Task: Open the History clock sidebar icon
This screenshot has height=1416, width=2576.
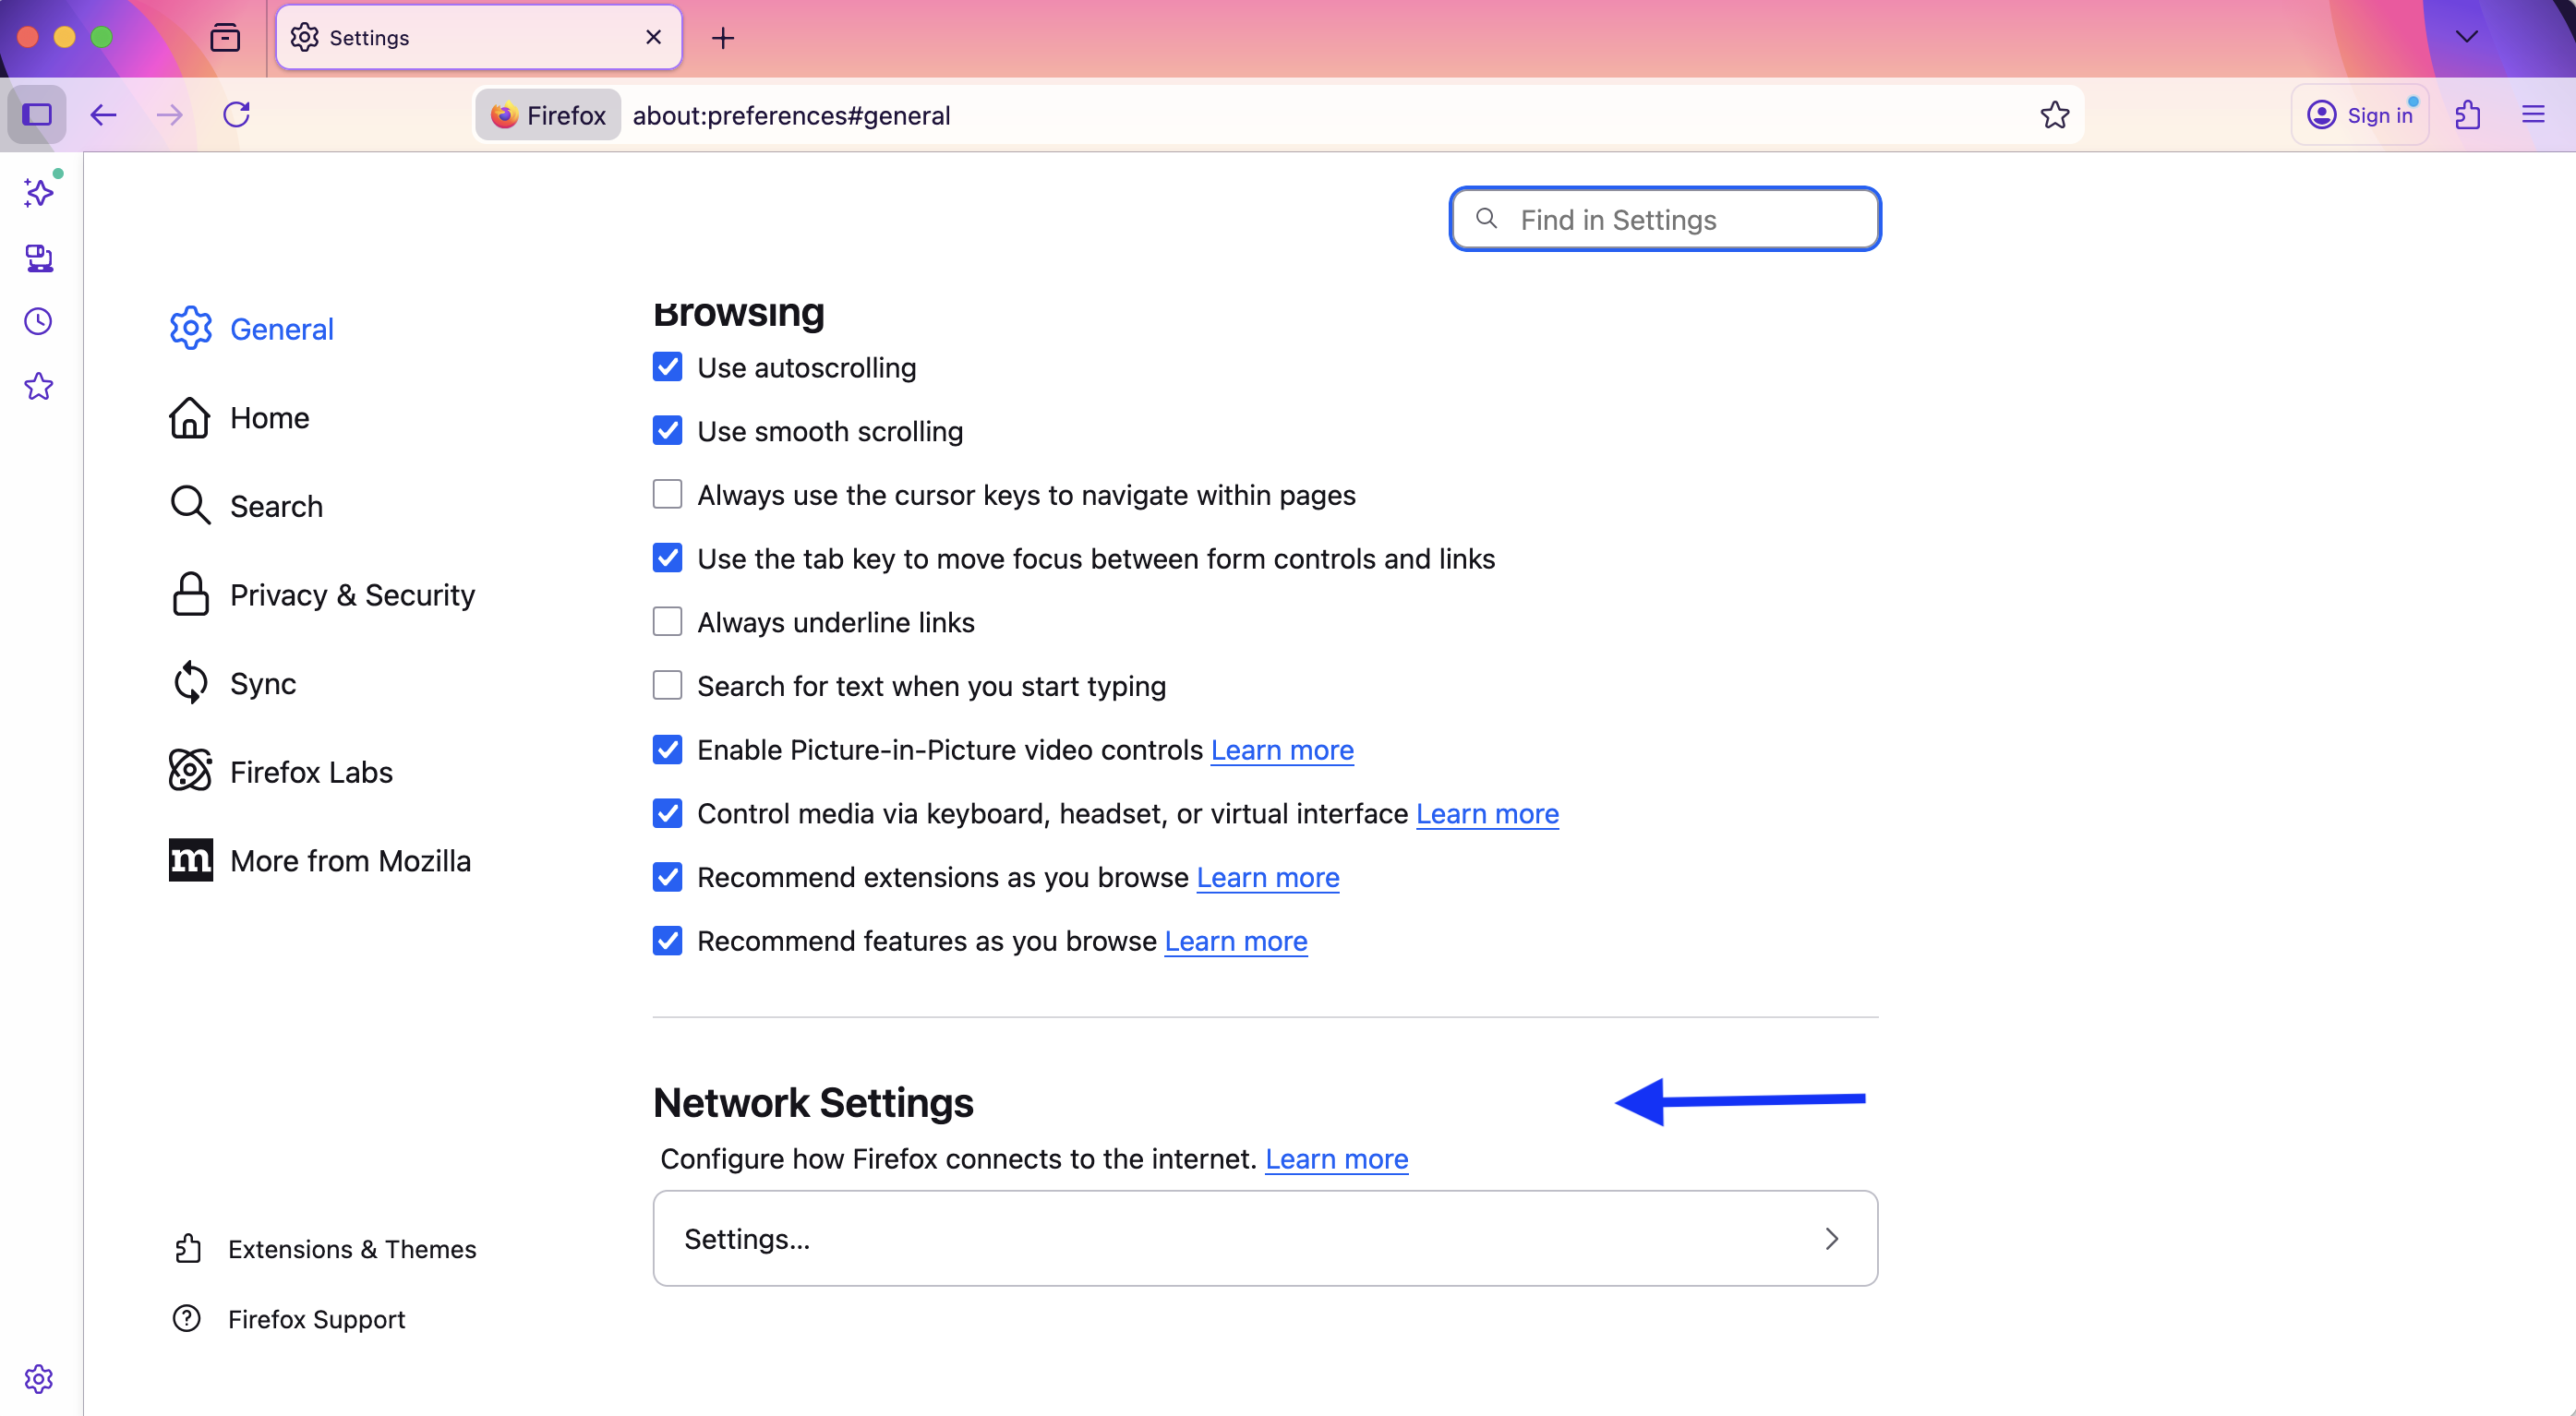Action: 39,322
